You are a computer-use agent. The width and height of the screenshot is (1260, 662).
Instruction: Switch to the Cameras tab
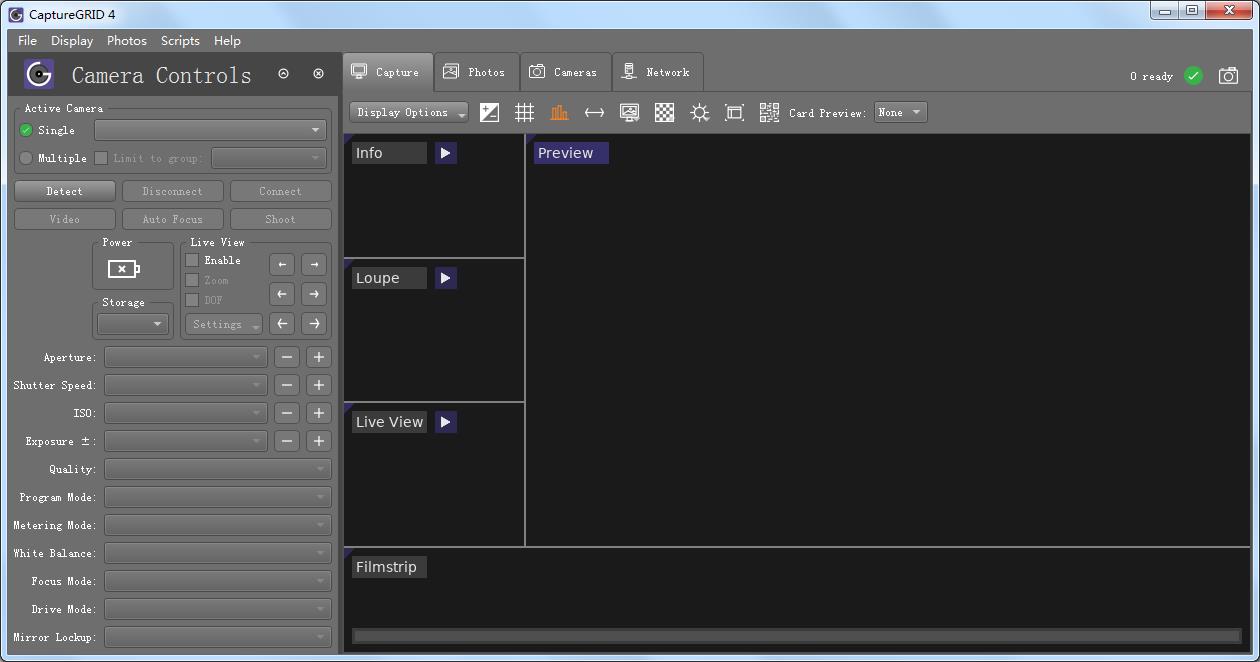[x=564, y=72]
